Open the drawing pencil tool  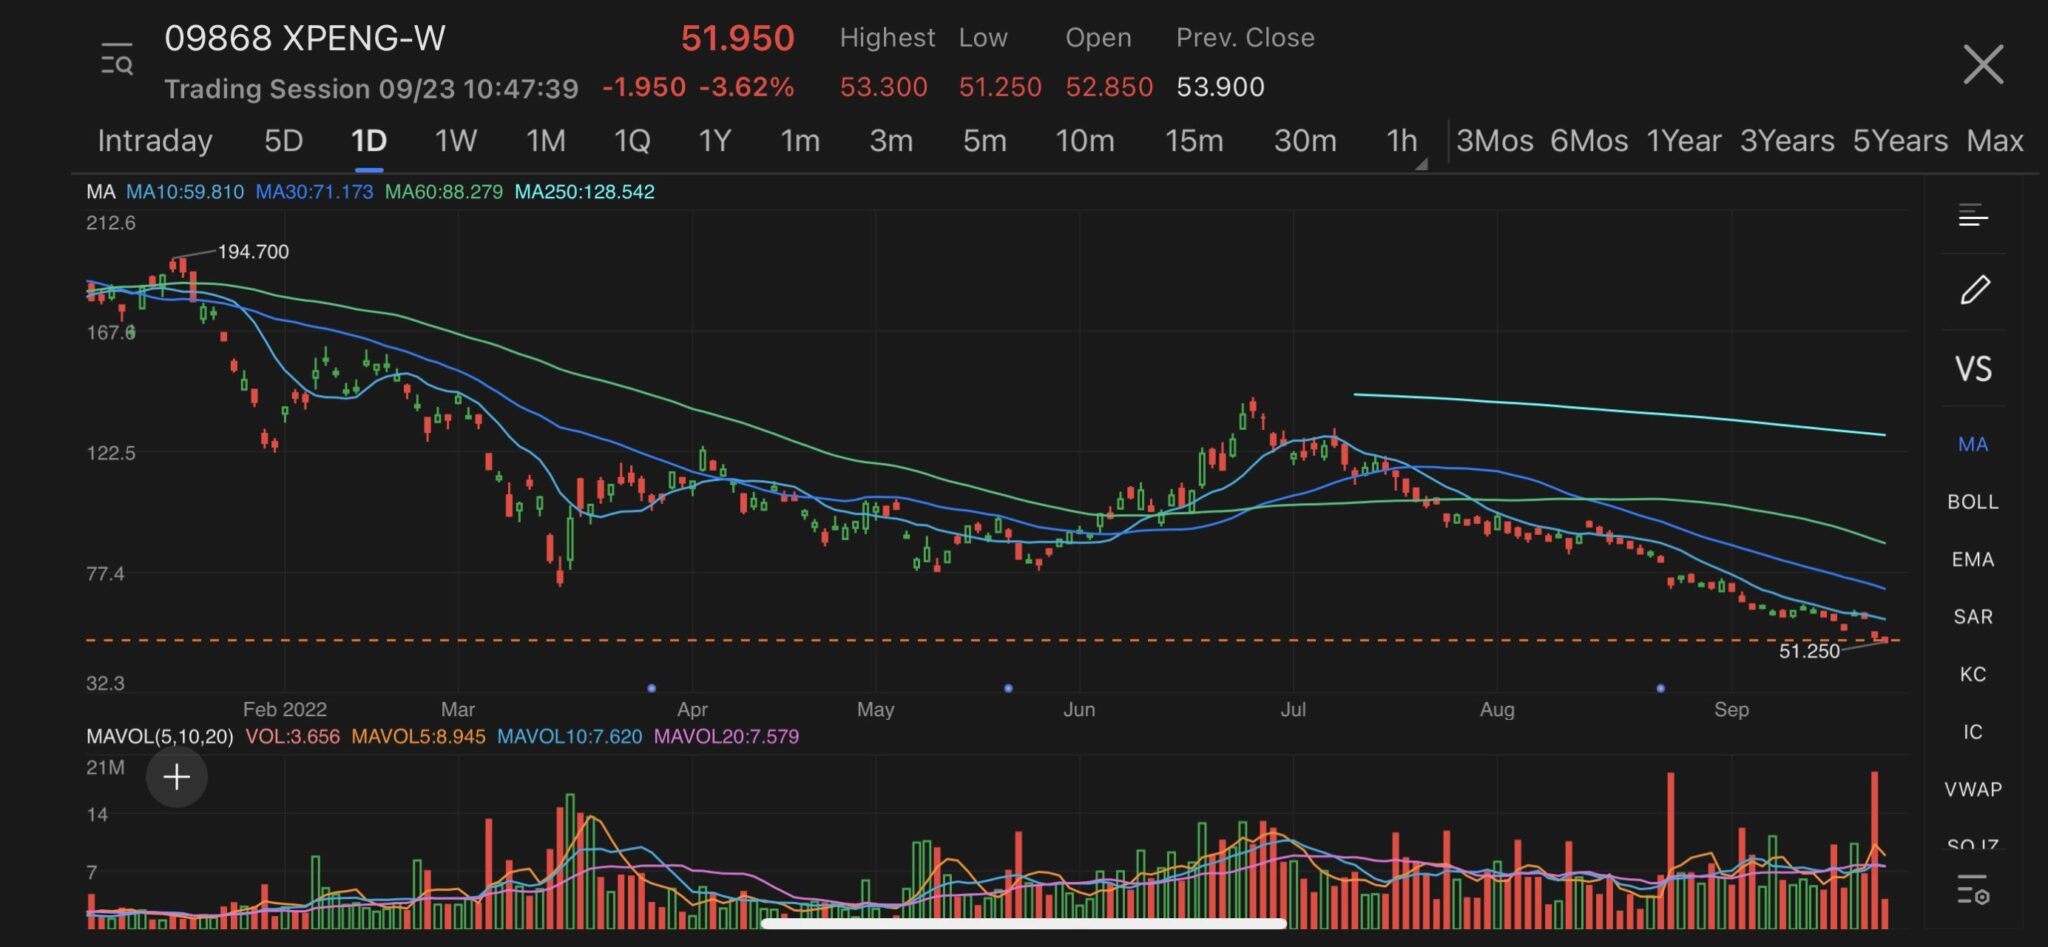coord(1974,290)
